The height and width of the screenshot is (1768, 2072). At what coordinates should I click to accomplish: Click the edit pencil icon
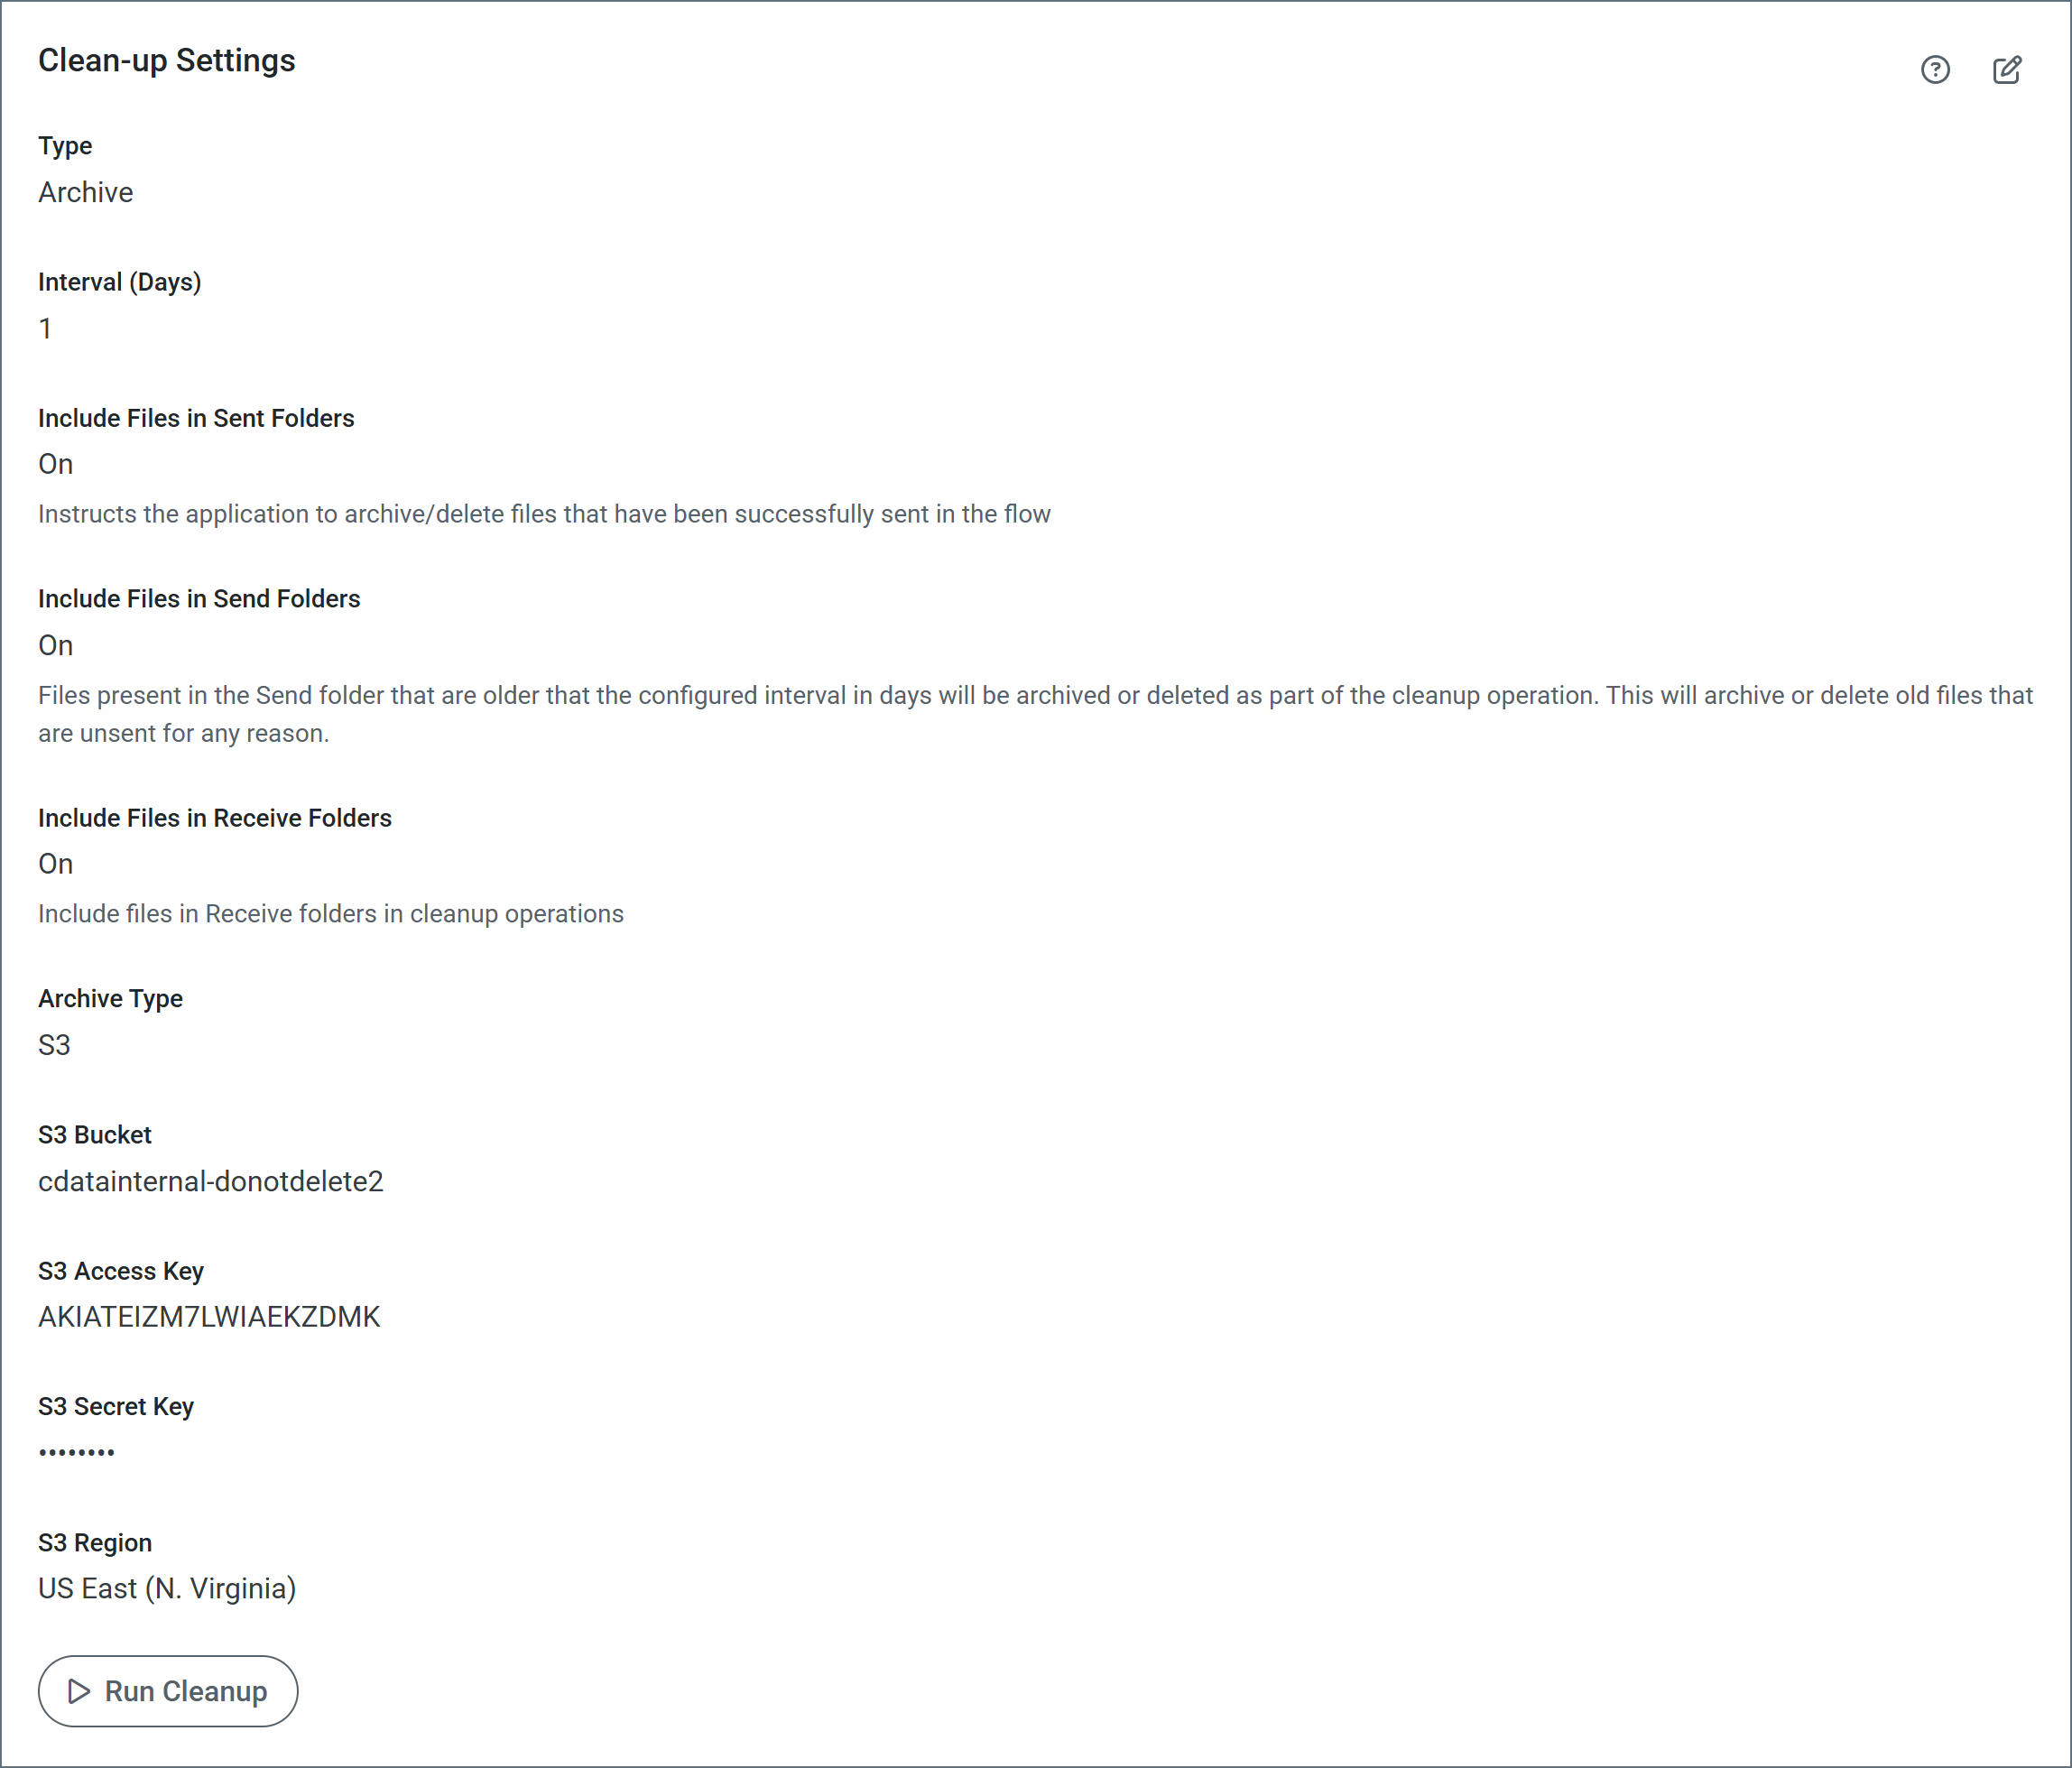point(2006,70)
